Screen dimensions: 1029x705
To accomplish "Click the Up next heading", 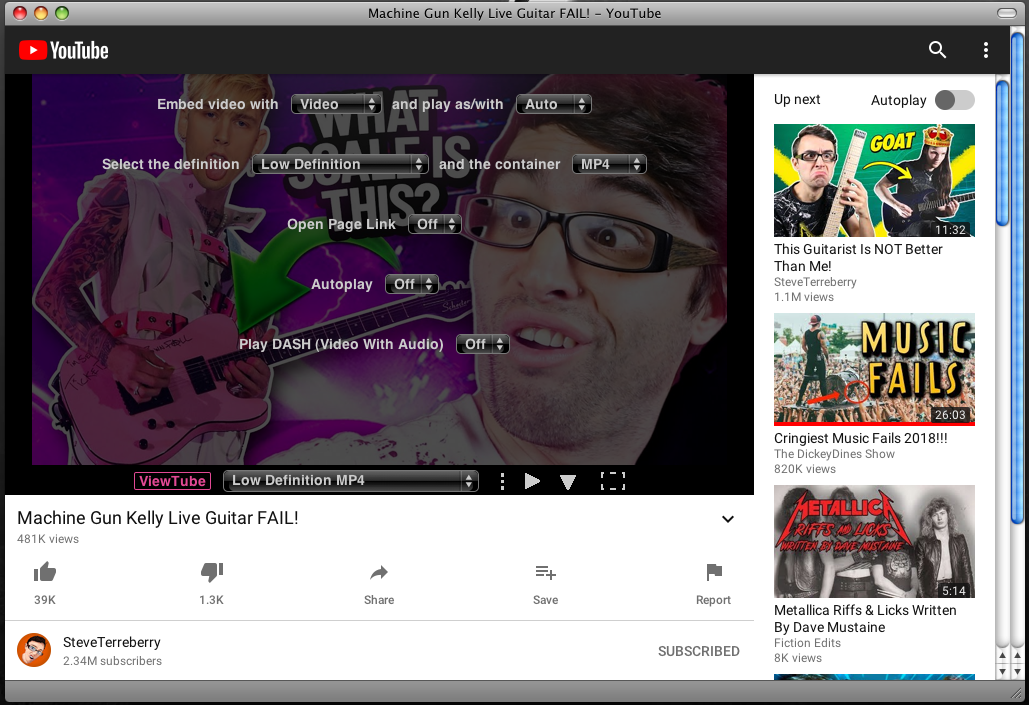I will click(x=797, y=99).
